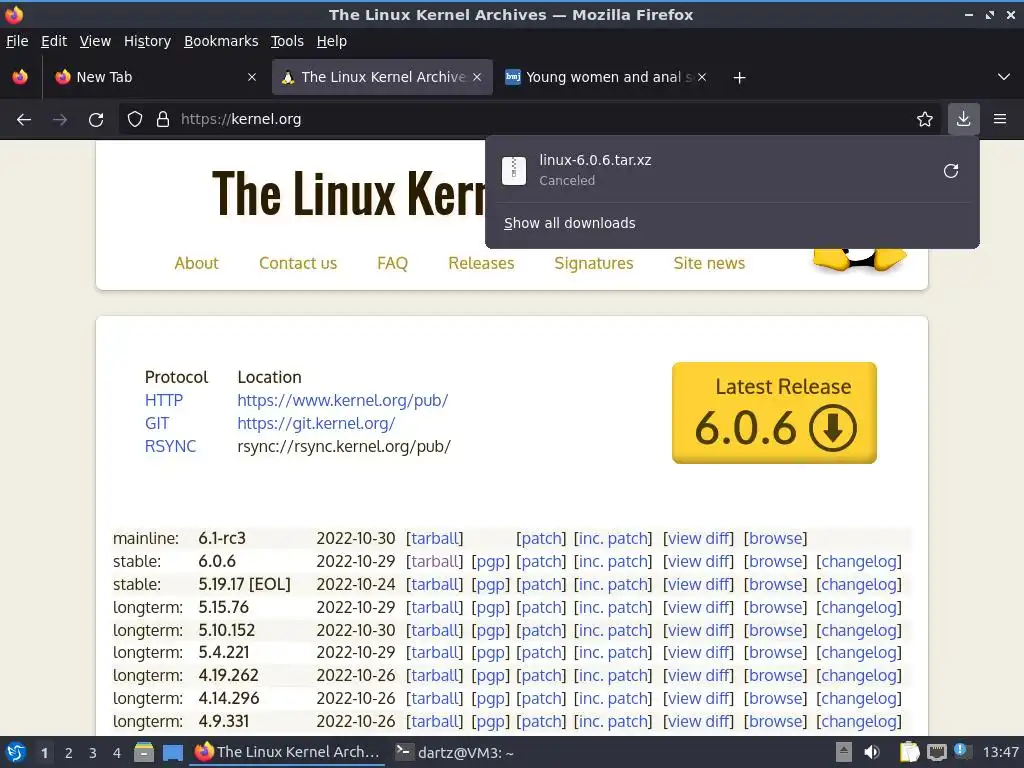Image resolution: width=1024 pixels, height=768 pixels.
Task: Switch to workspace 3
Action: point(93,753)
